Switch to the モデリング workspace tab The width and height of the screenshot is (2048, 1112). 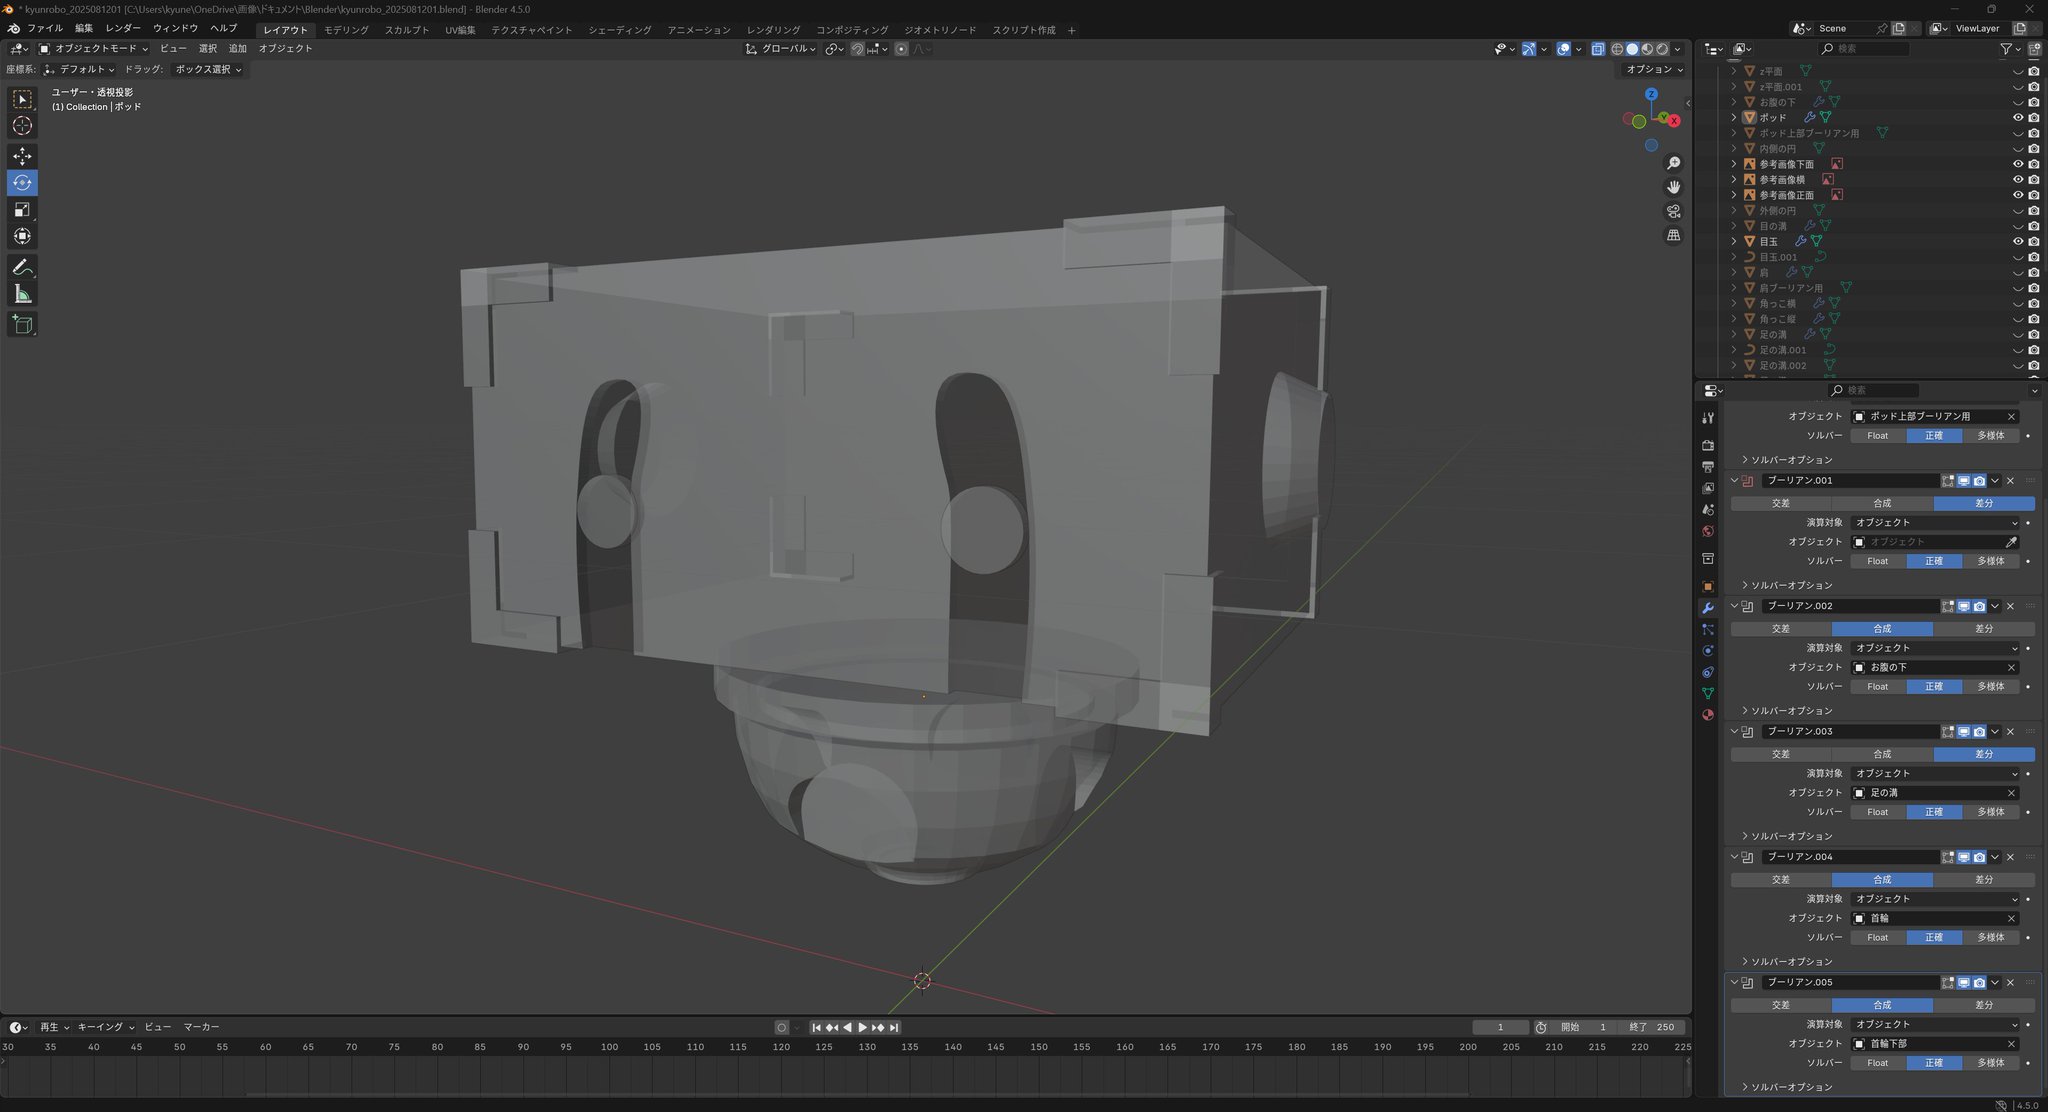tap(346, 30)
